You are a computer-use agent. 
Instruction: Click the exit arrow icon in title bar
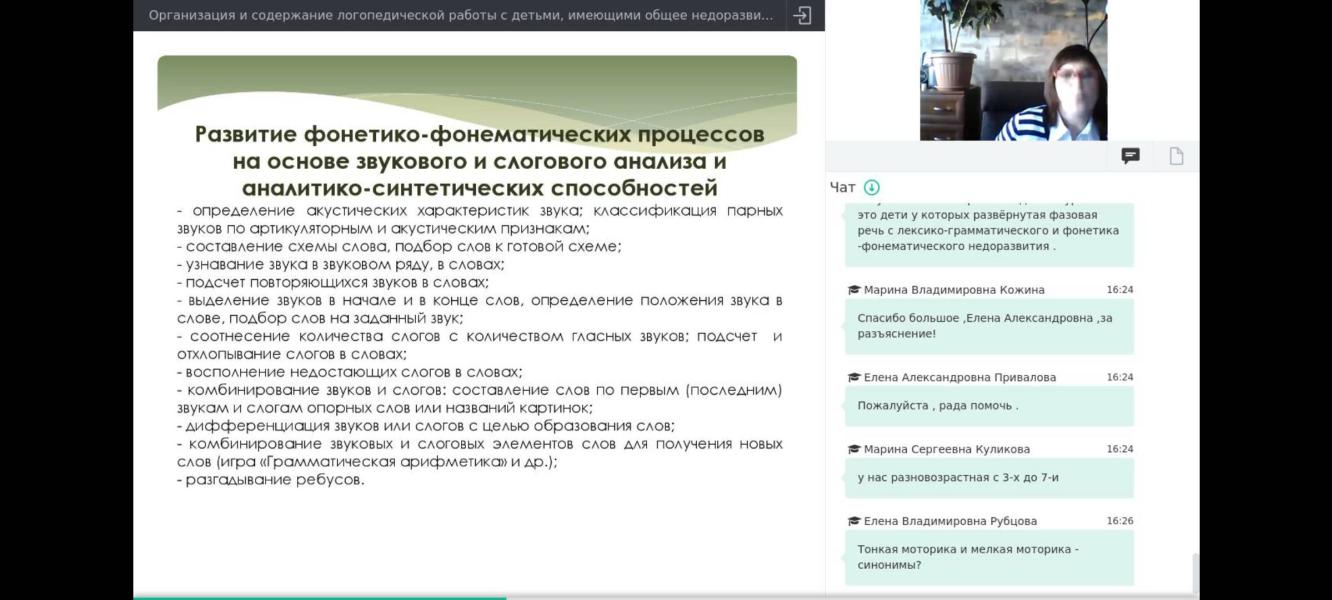pyautogui.click(x=800, y=16)
